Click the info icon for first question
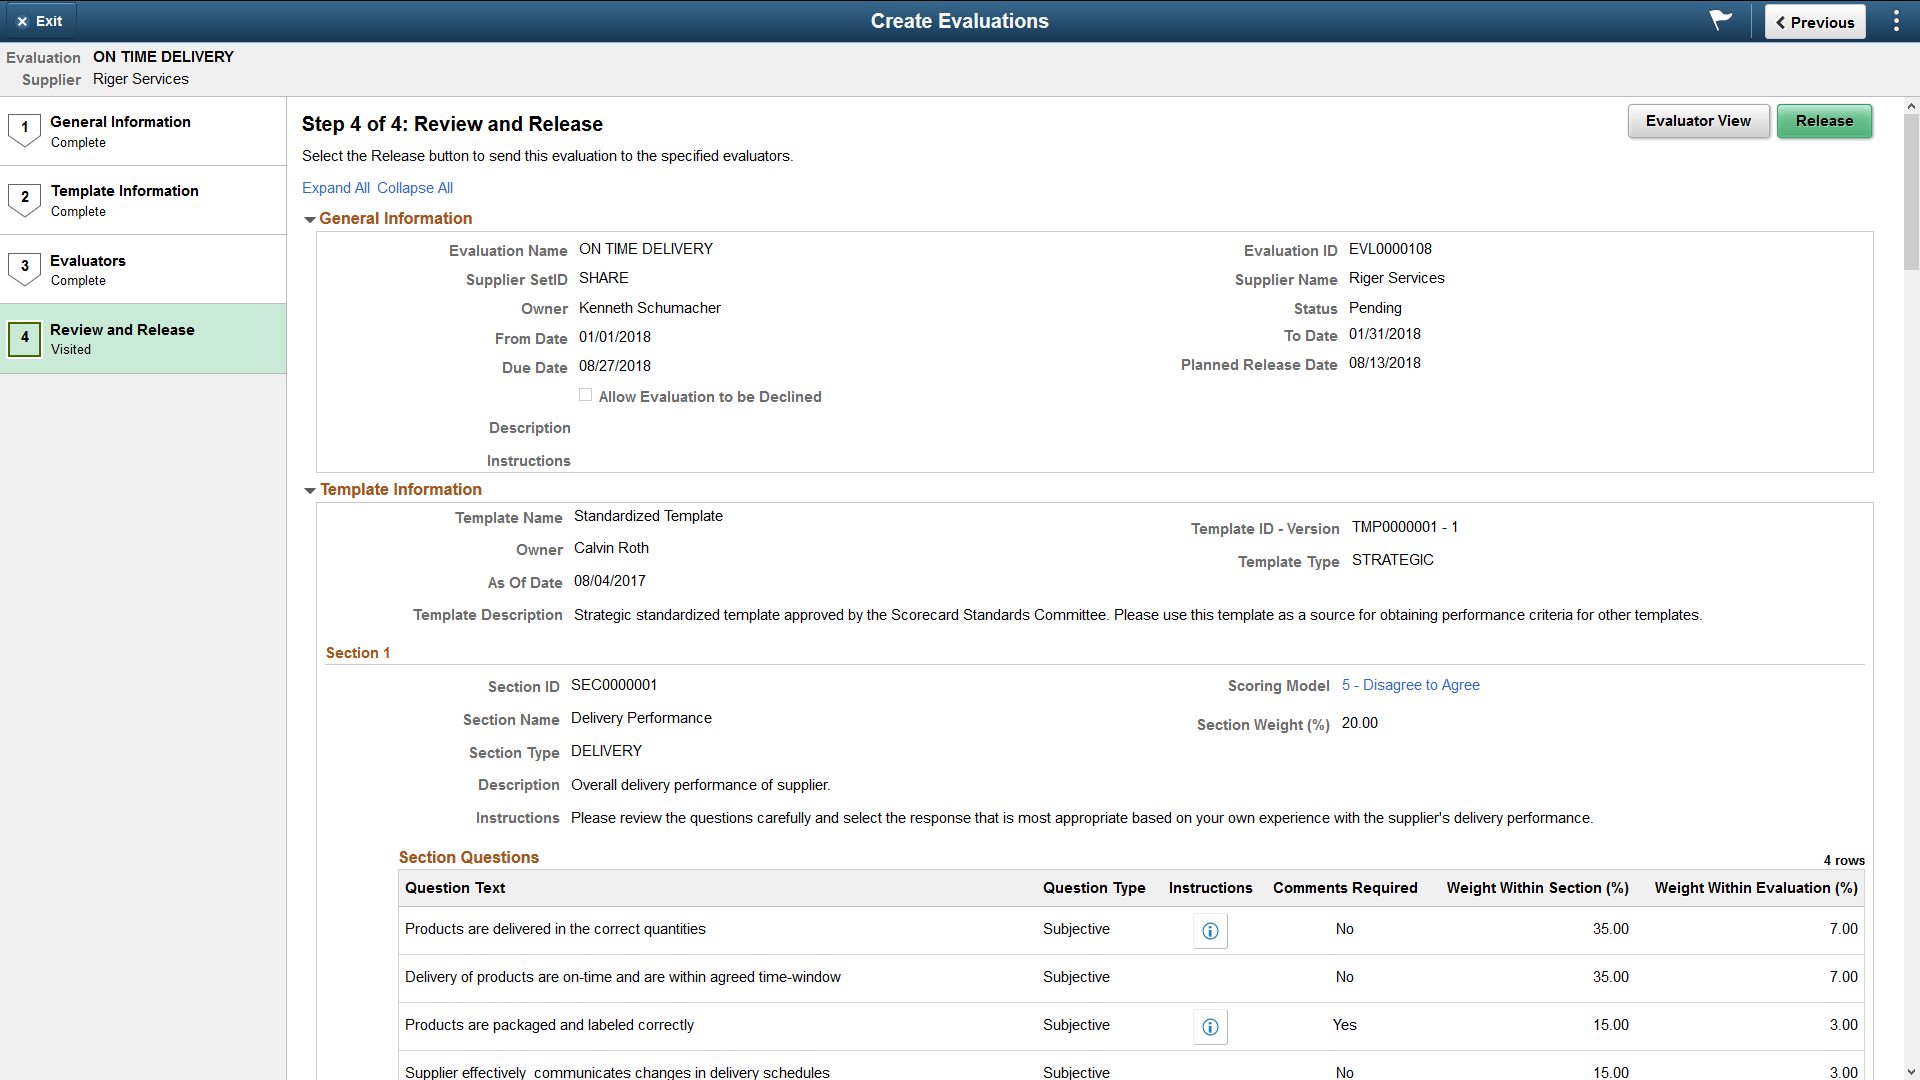 coord(1209,928)
